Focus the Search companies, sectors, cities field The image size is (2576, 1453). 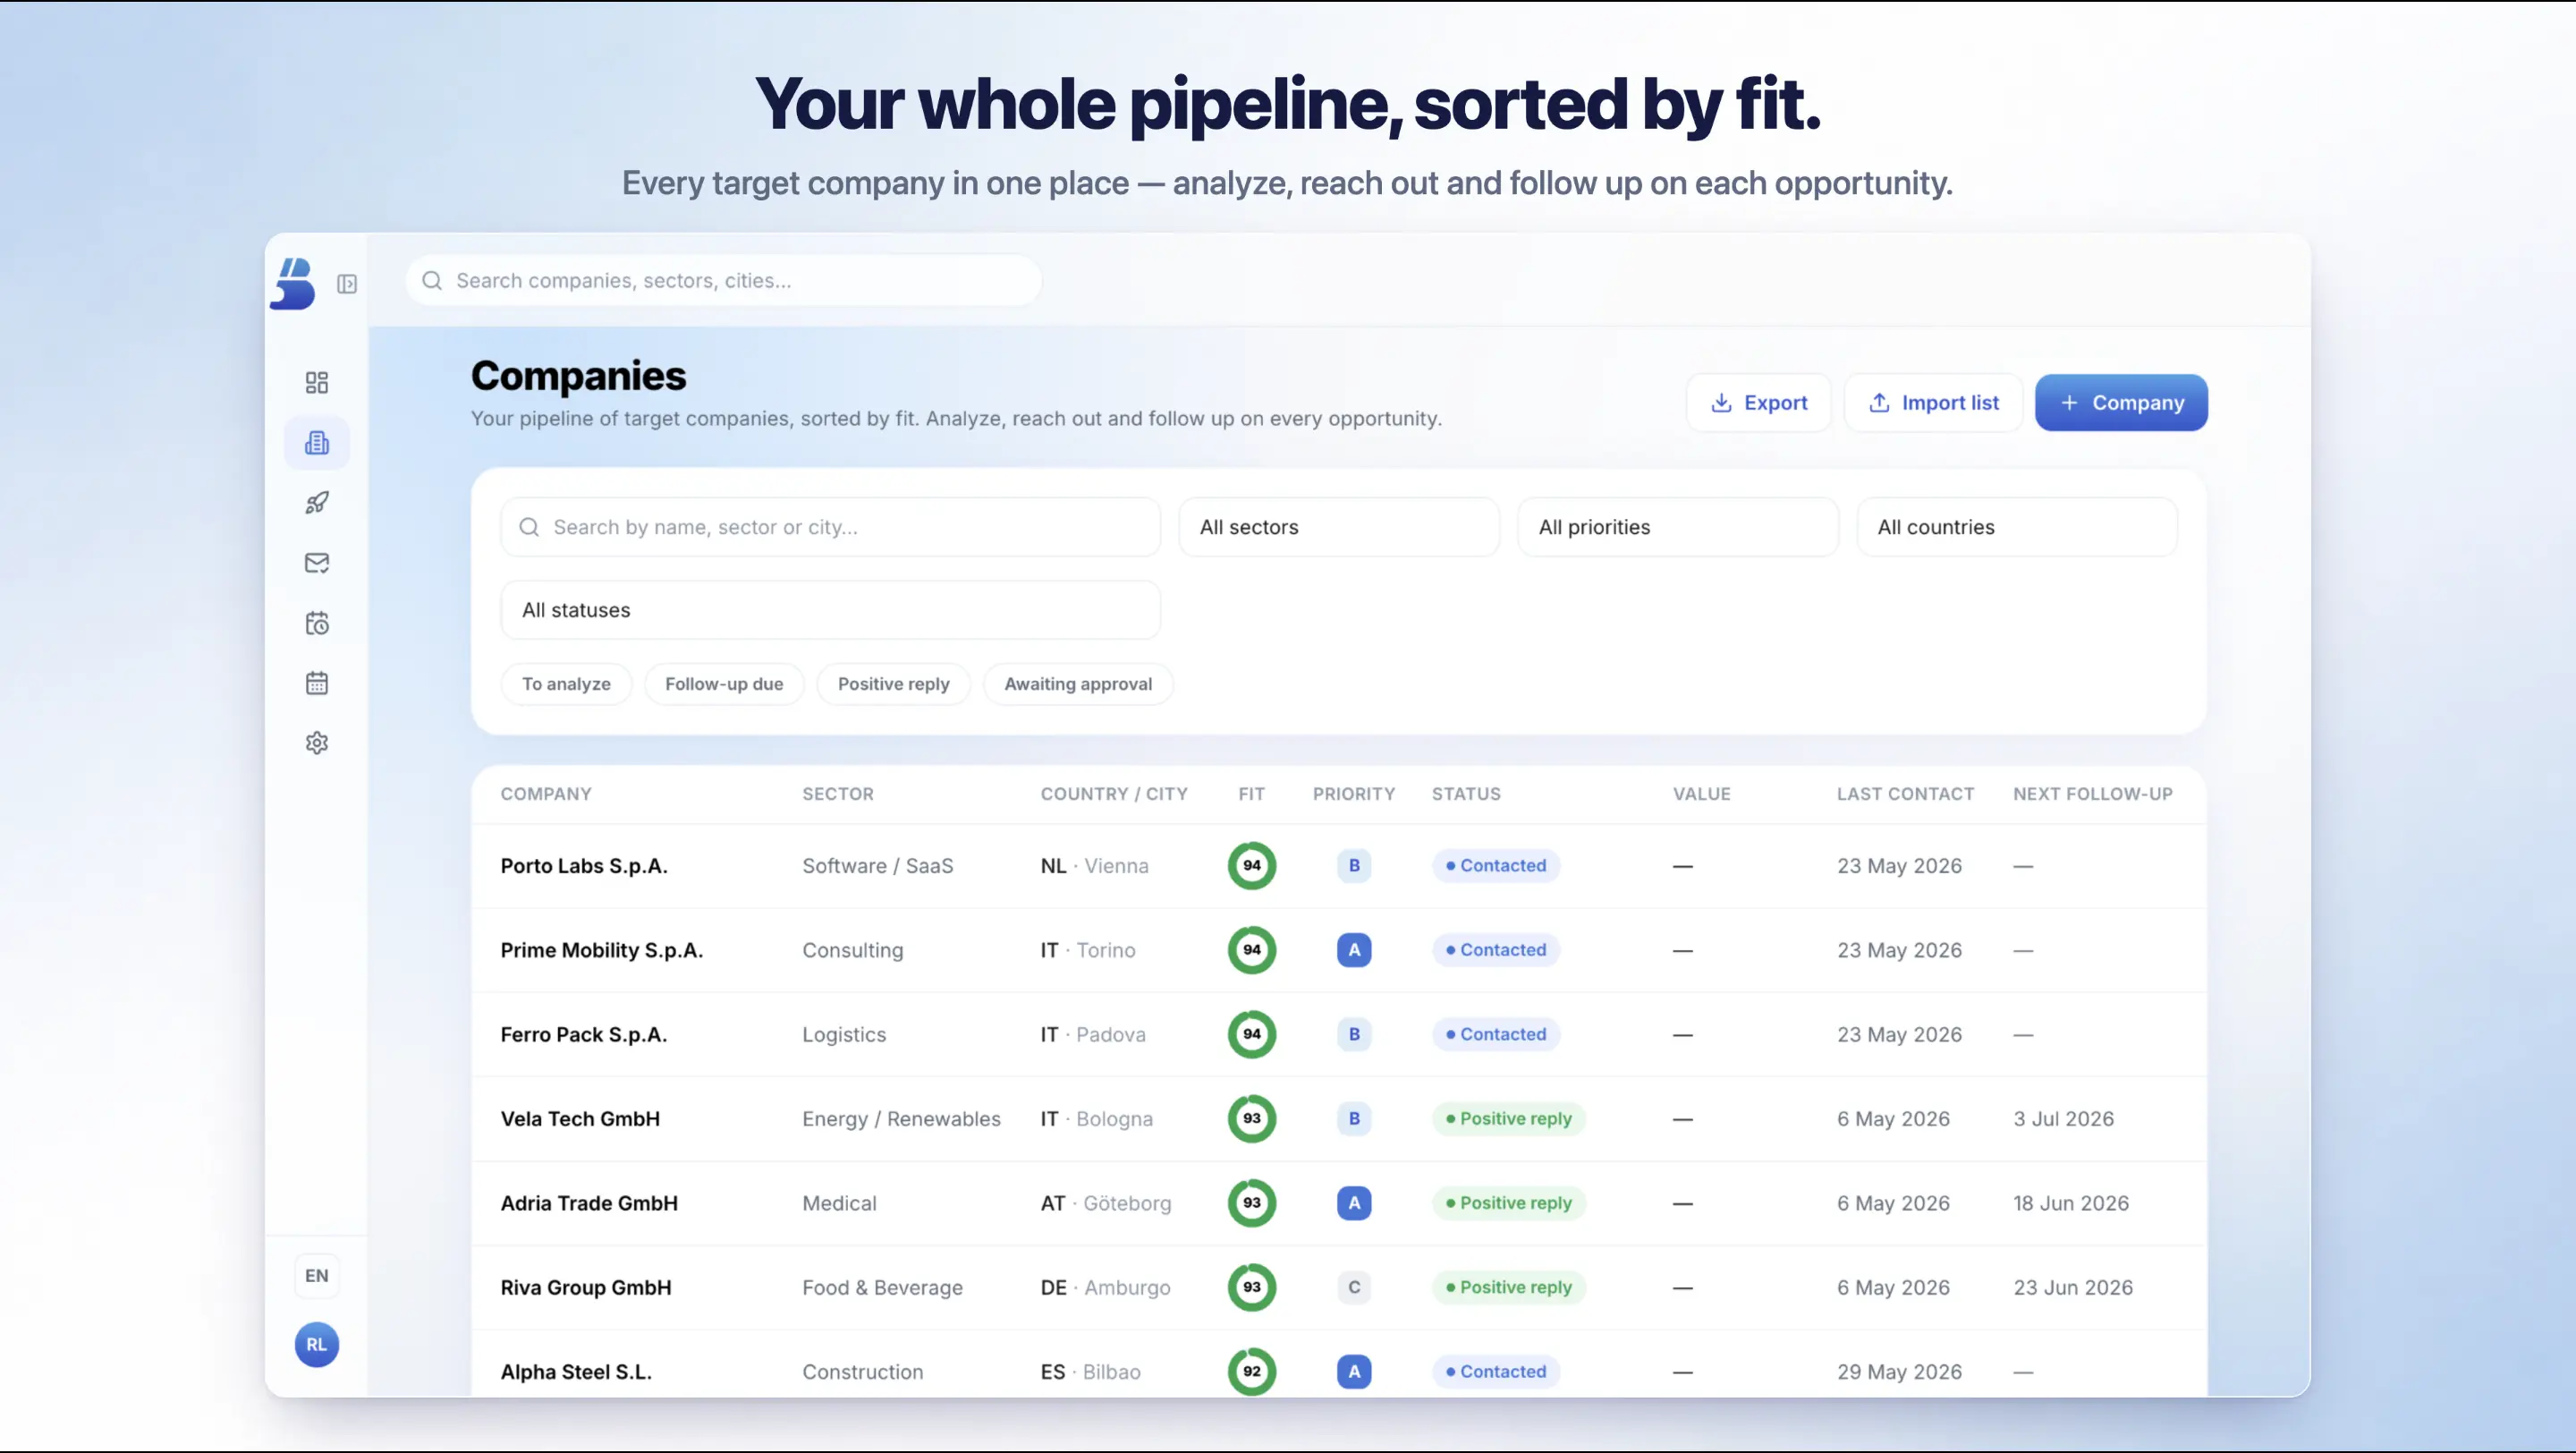(724, 280)
